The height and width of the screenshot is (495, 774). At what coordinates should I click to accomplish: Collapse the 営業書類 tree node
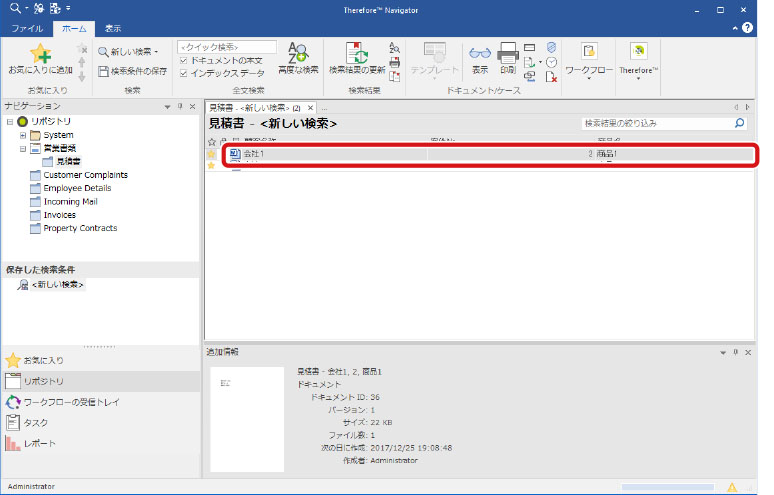pos(22,148)
